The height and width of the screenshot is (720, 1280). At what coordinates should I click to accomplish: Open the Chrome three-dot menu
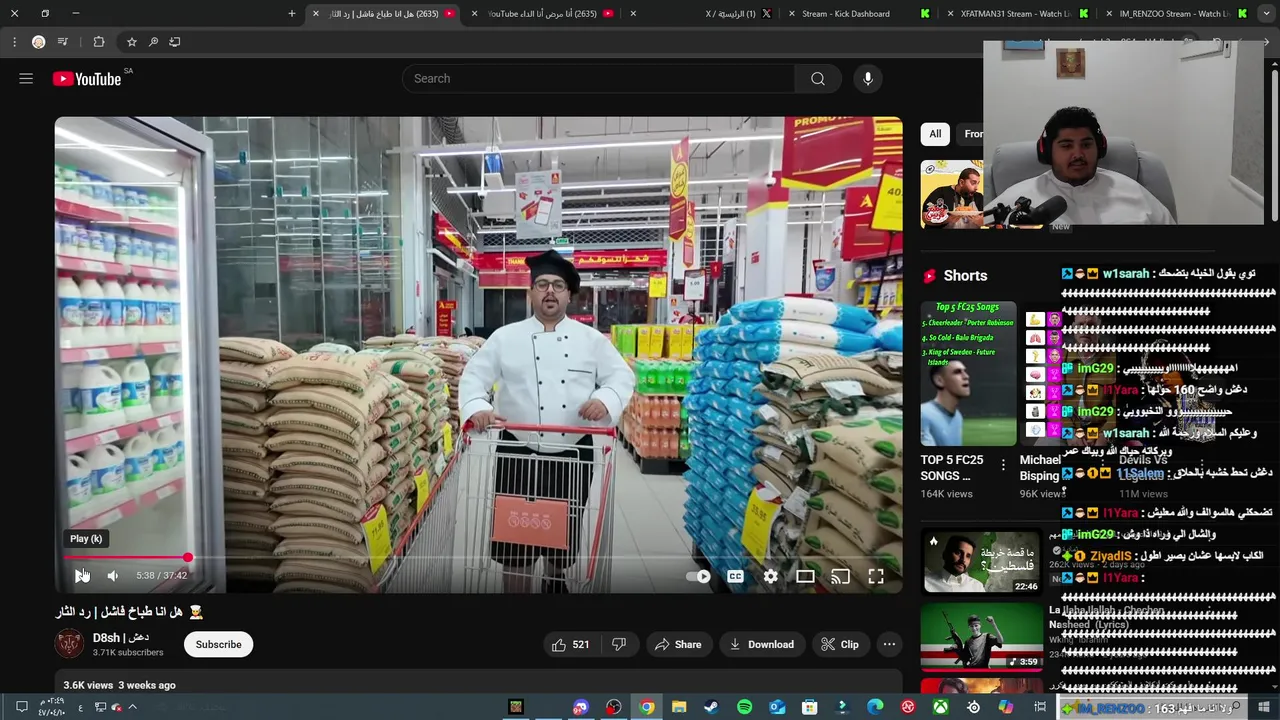(x=14, y=42)
